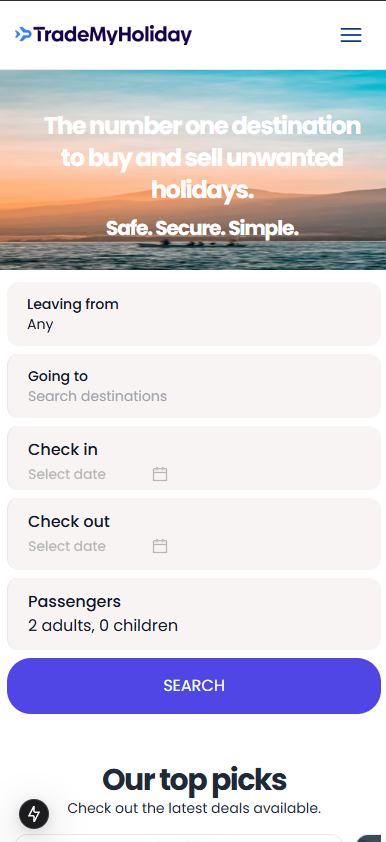
Task: Focus the Going to field label
Action: 57,376
